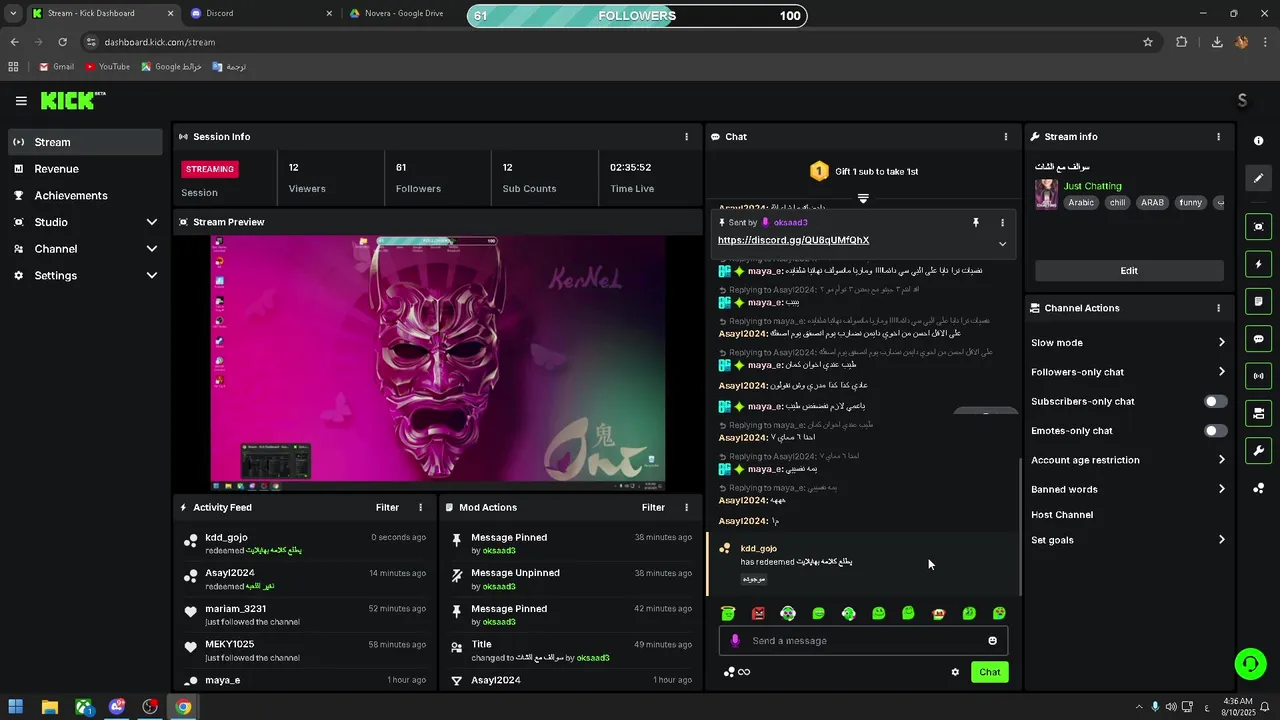Open the pinned Discord invite link

coord(793,241)
